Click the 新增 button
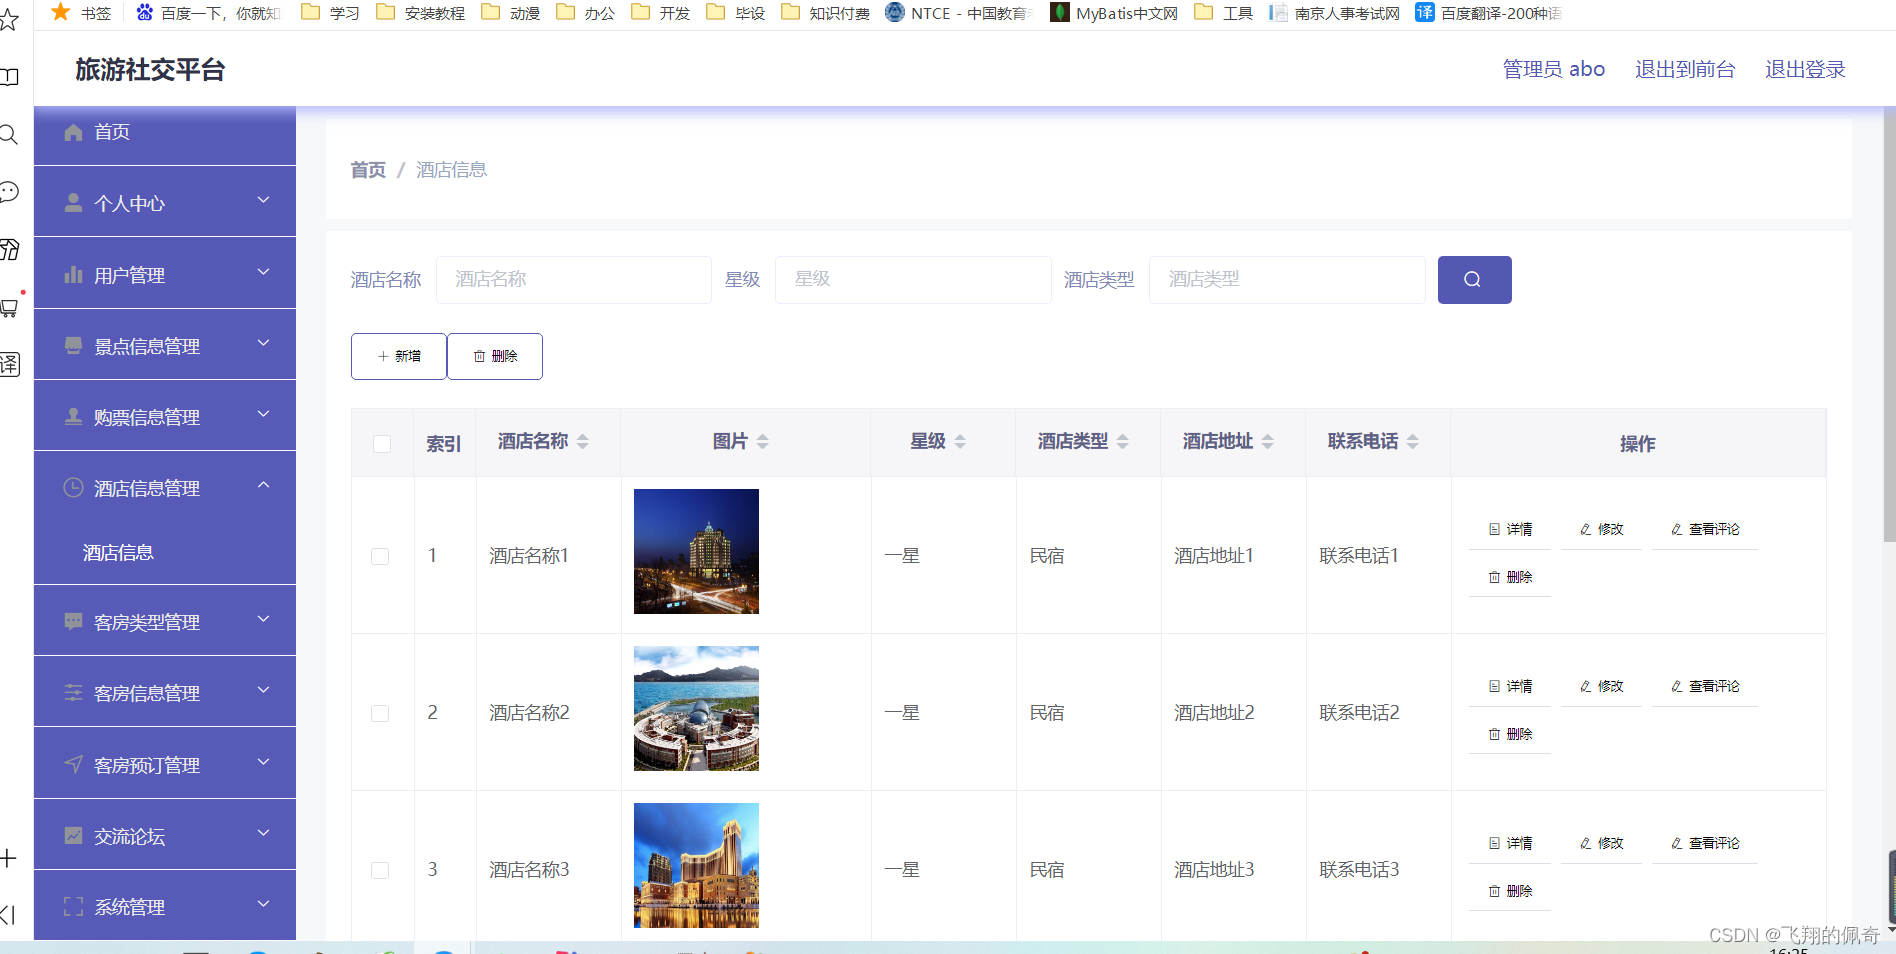The image size is (1896, 954). click(x=398, y=356)
